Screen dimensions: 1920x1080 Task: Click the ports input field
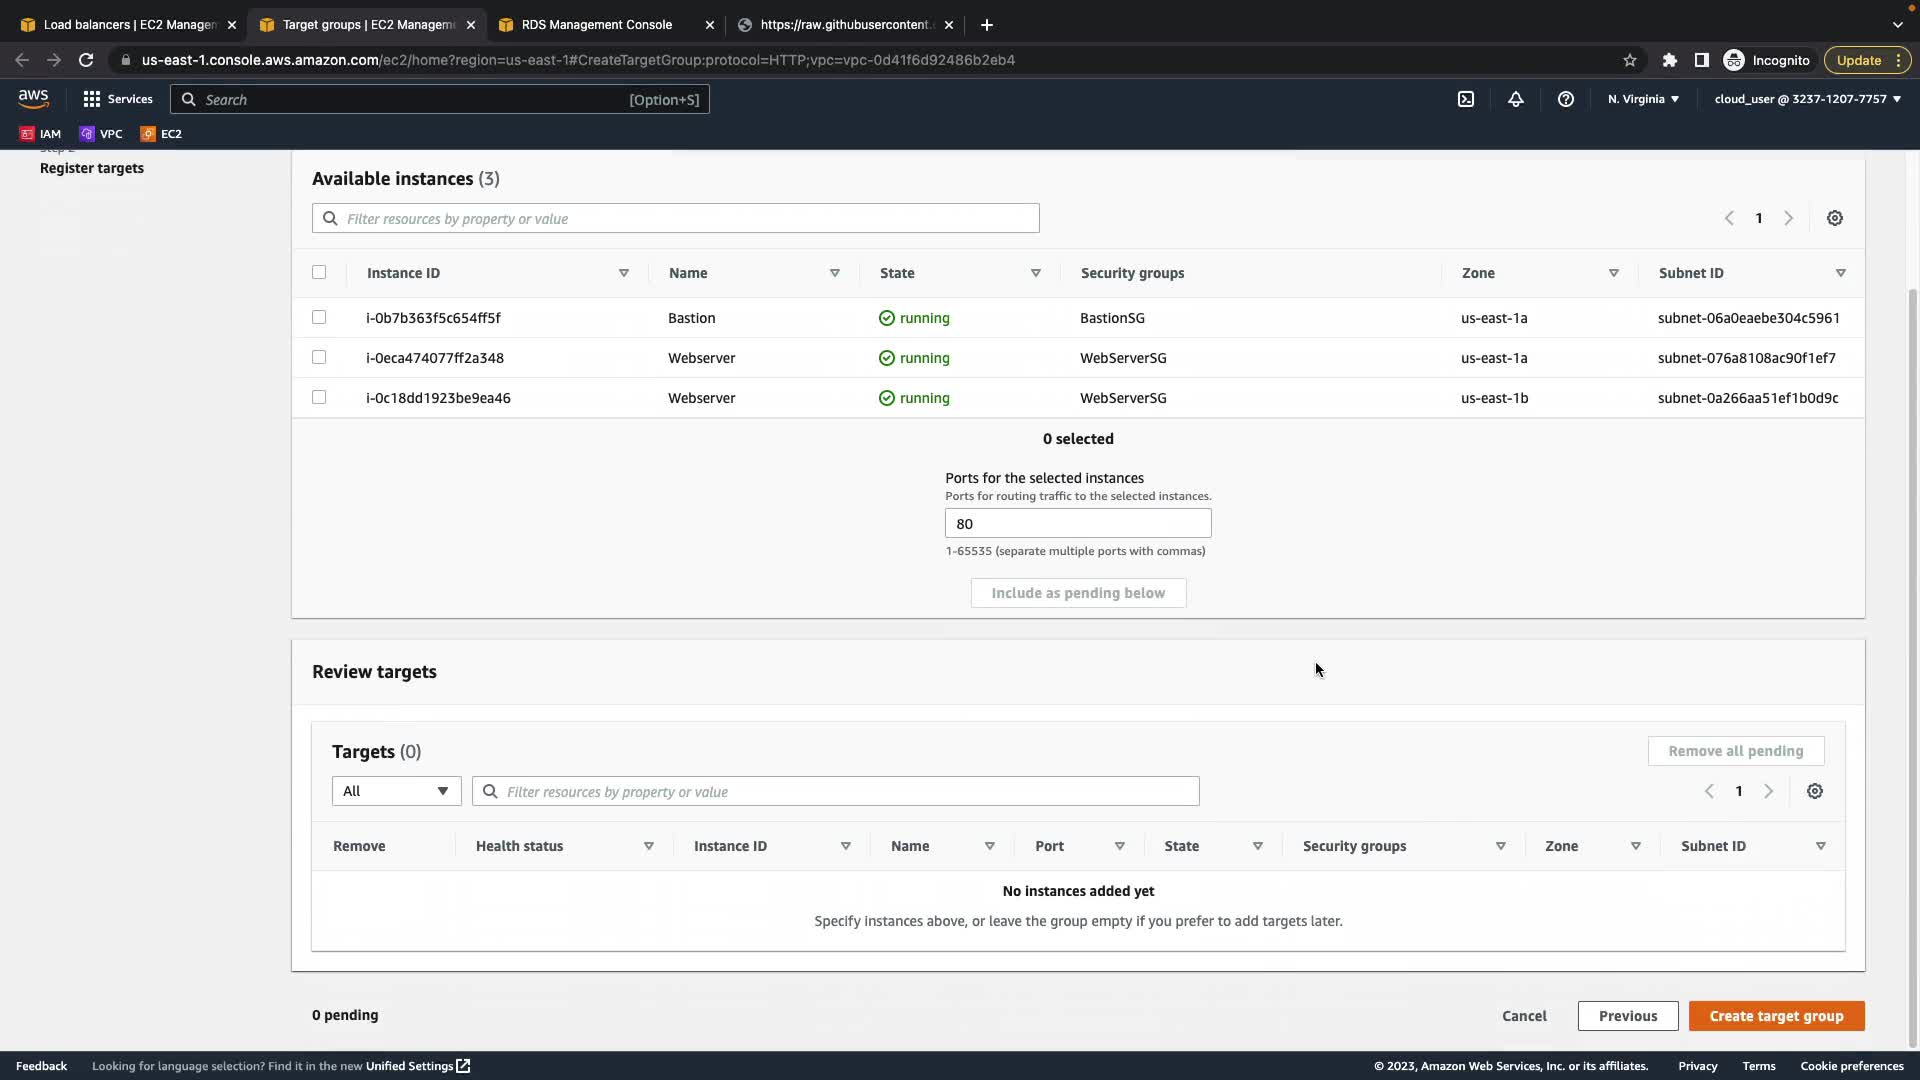click(x=1077, y=523)
